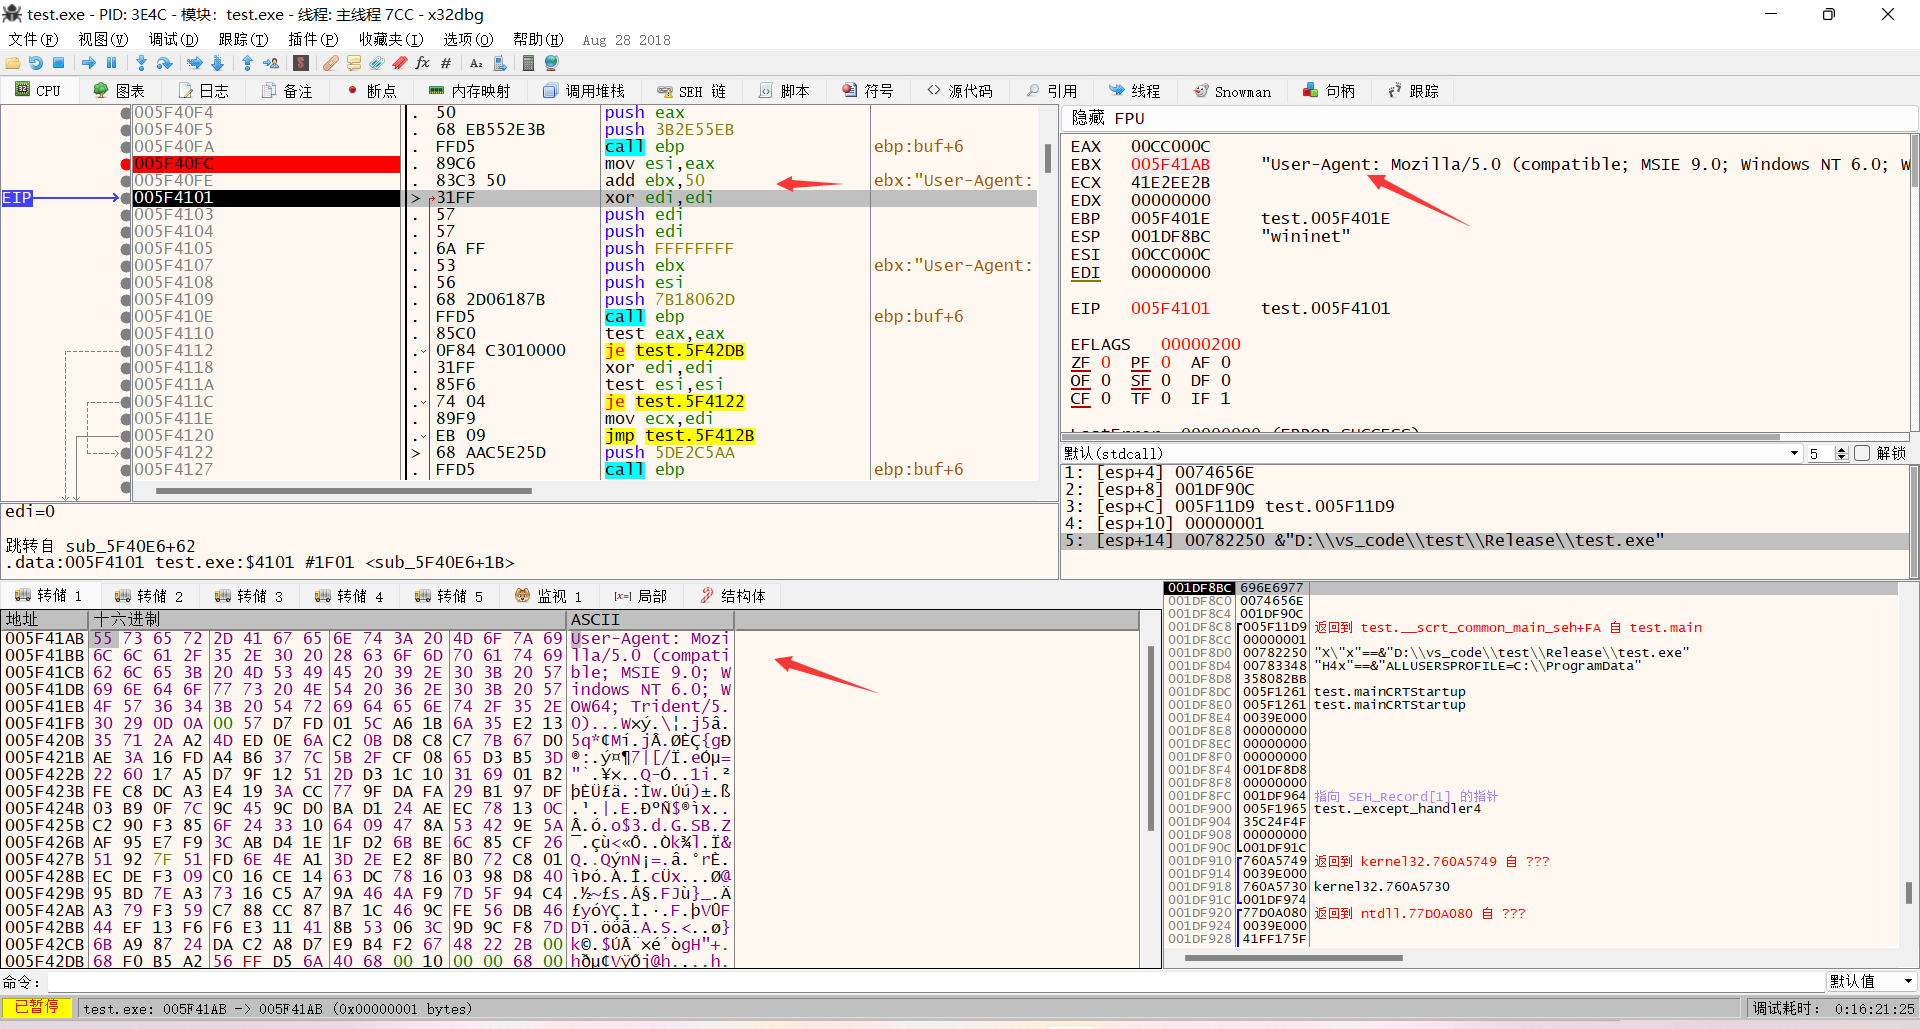Toggle breakpoint dot at address 005F4103
1920x1029 pixels.
point(126,215)
